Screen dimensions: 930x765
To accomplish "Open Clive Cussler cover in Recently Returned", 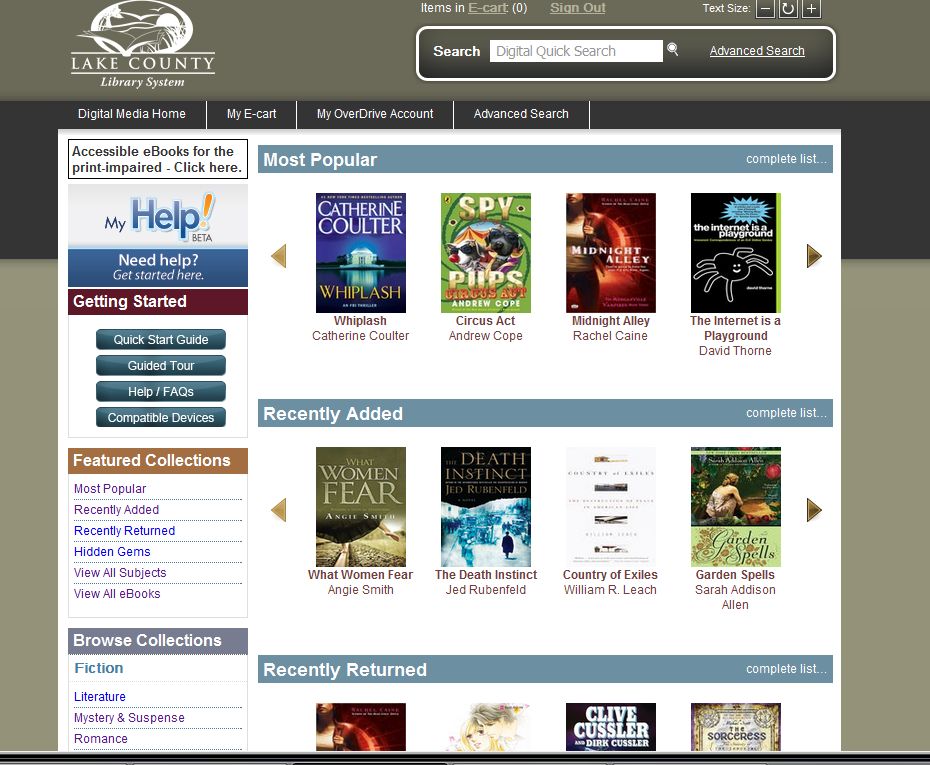I will click(x=611, y=727).
